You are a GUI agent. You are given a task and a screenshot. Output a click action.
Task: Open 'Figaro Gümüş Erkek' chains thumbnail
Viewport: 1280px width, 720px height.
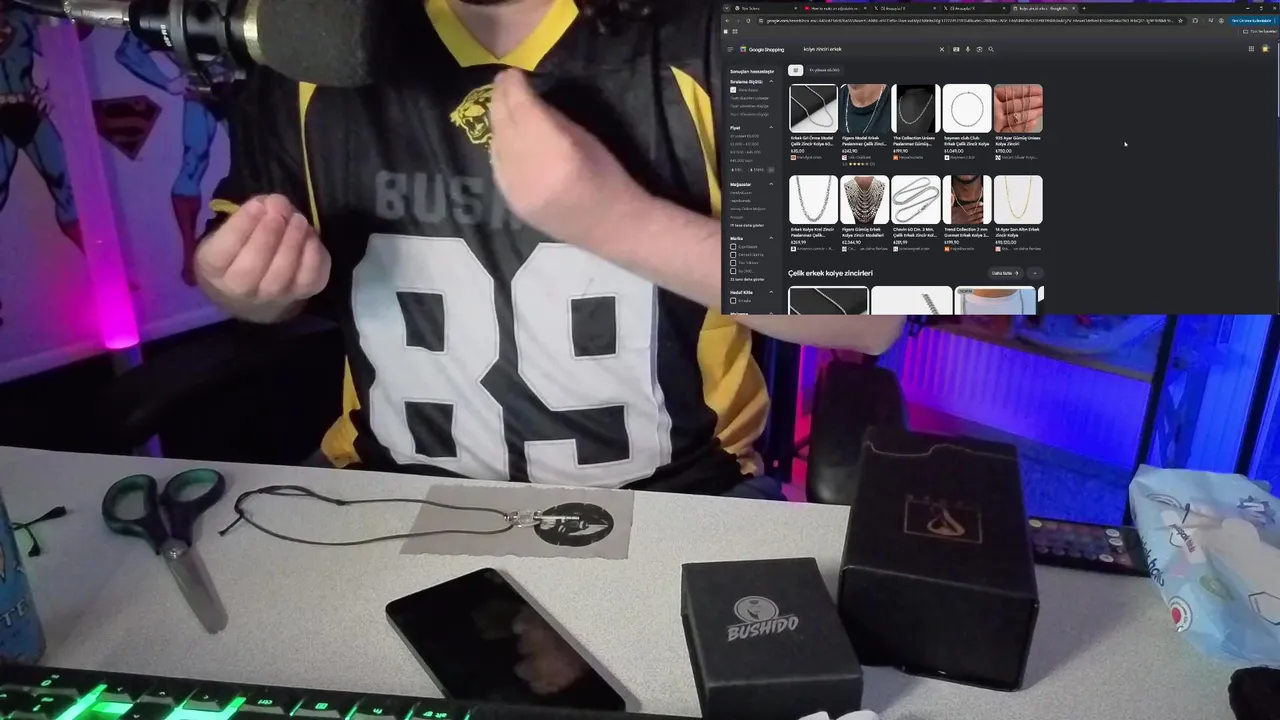pos(865,200)
